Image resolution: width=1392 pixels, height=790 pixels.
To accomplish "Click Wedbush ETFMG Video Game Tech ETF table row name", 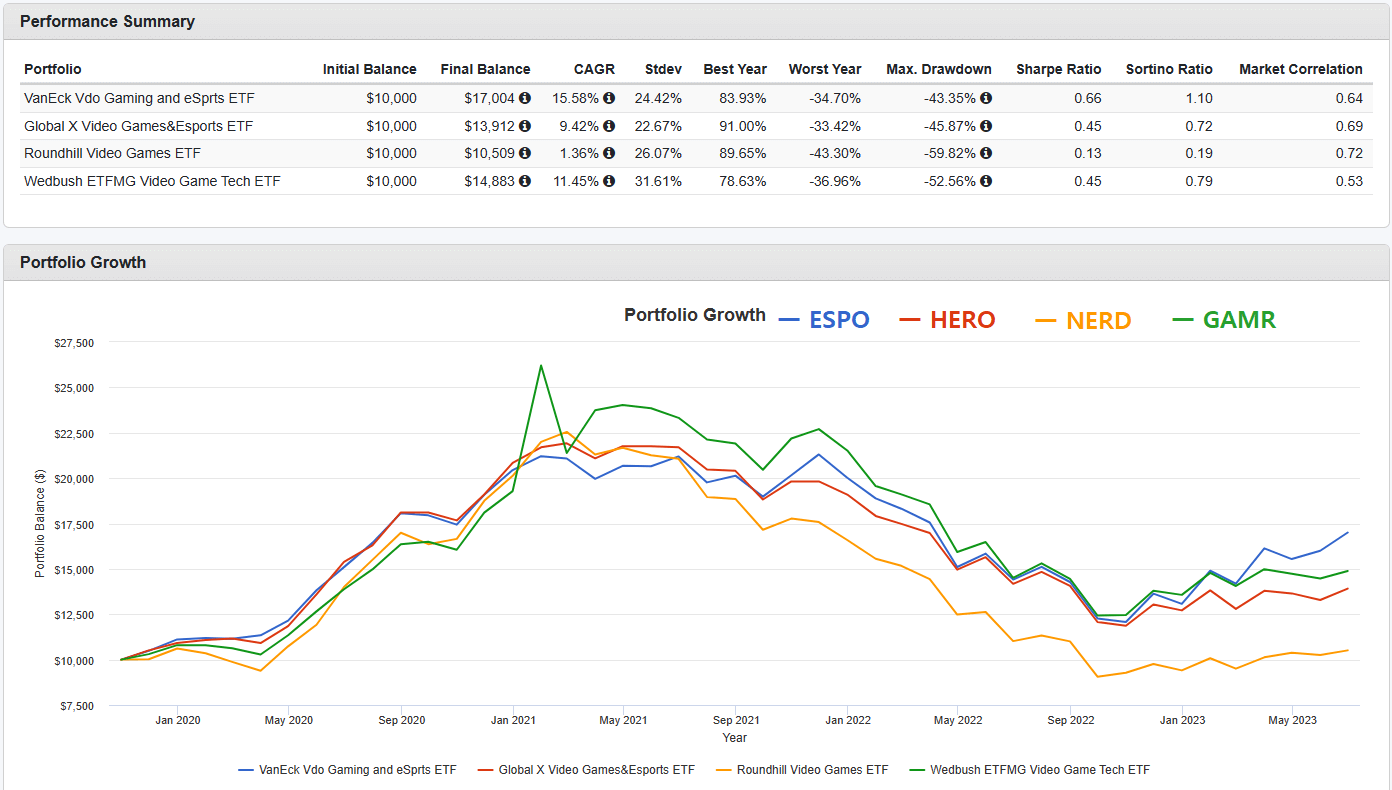I will (x=152, y=181).
